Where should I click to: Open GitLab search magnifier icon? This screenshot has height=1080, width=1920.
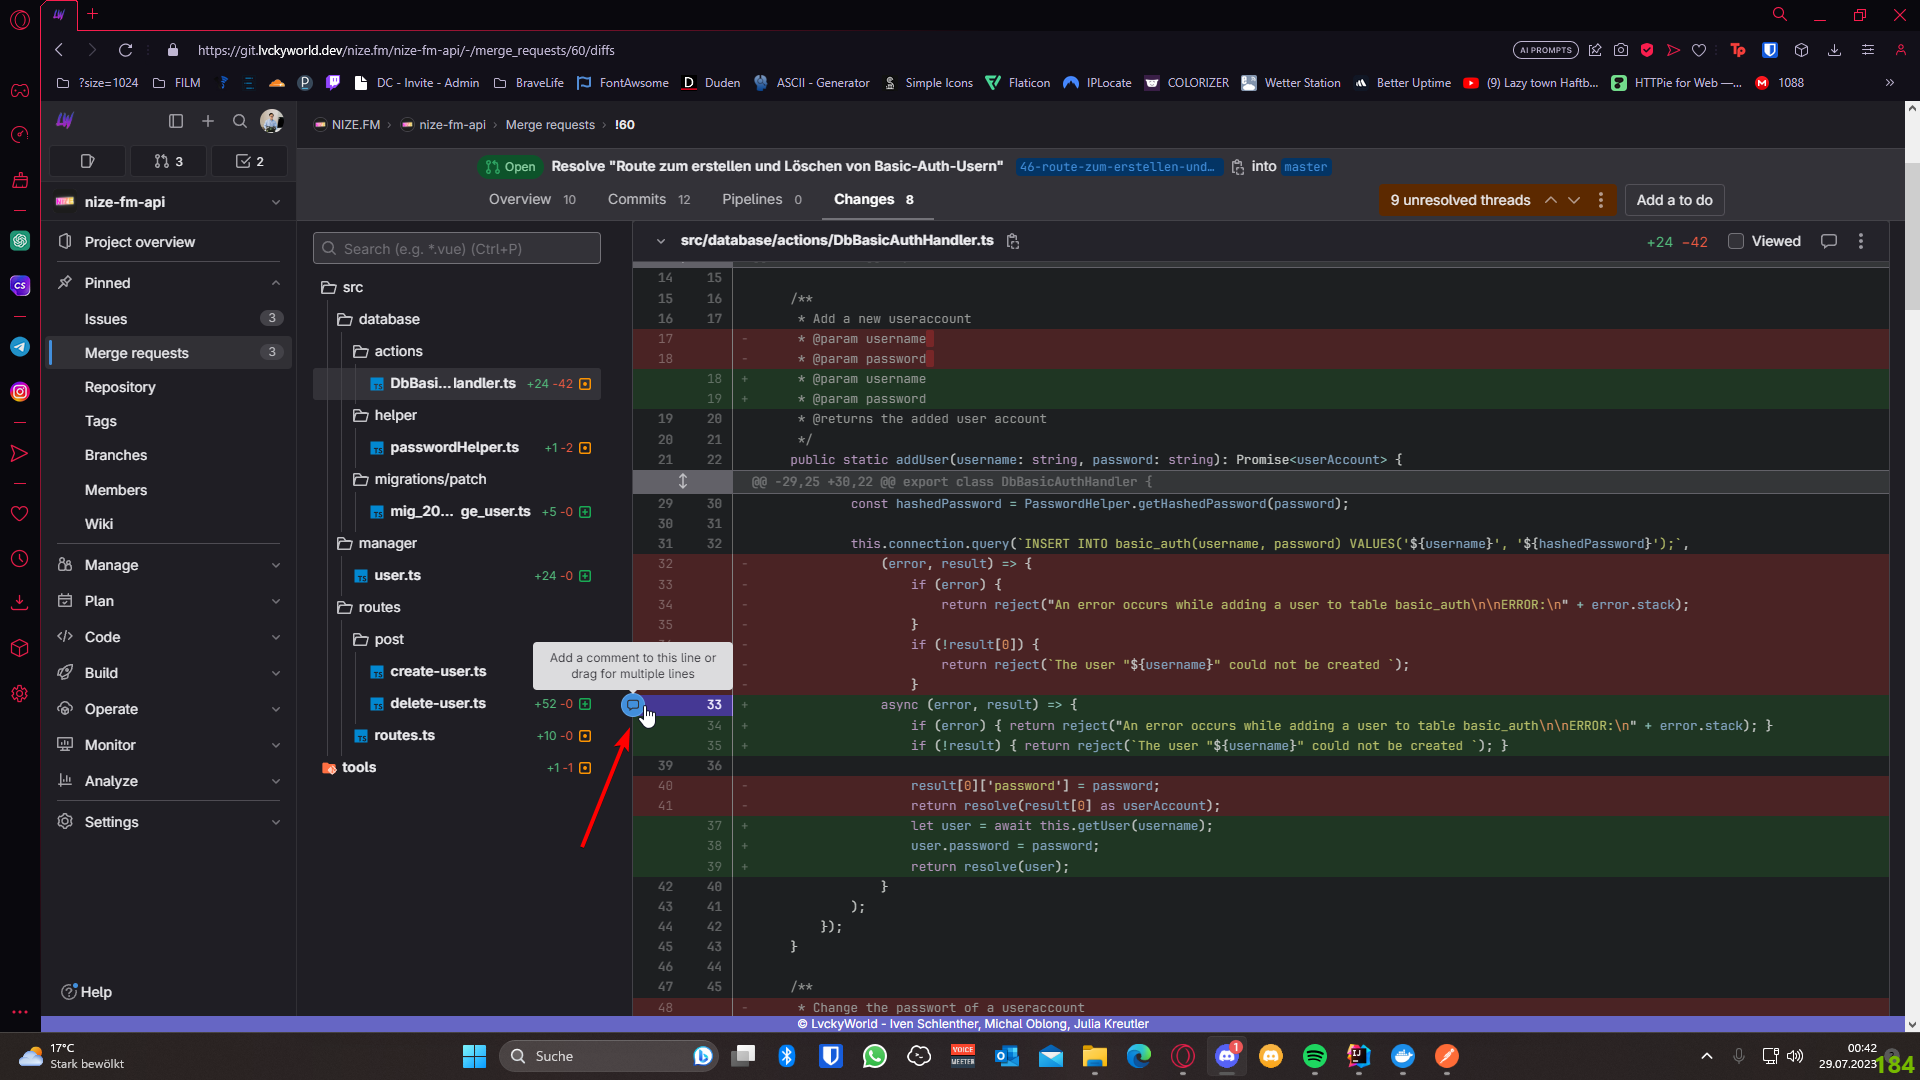240,121
